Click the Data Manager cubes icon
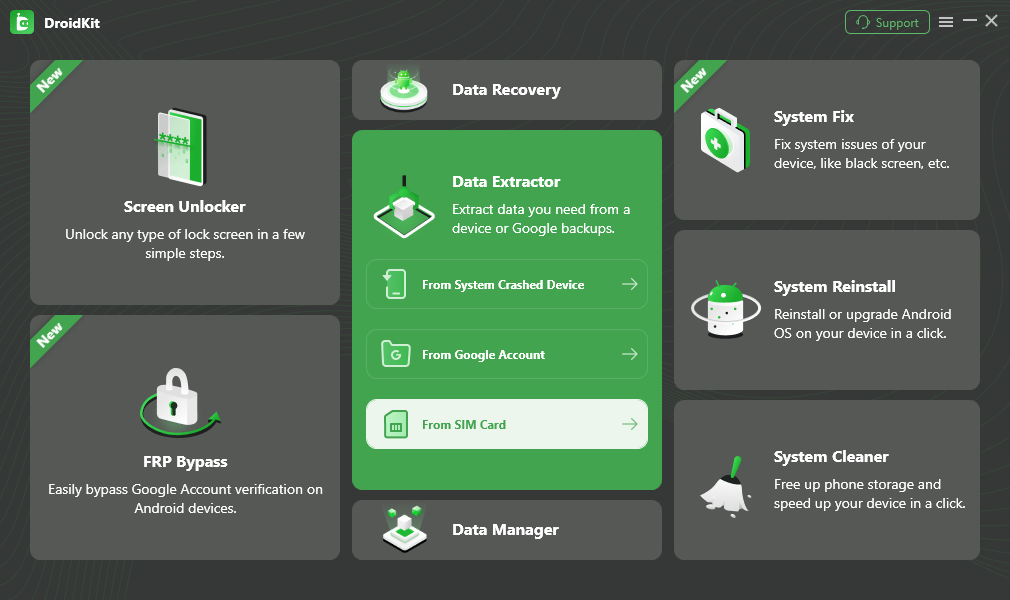The width and height of the screenshot is (1010, 600). click(405, 530)
